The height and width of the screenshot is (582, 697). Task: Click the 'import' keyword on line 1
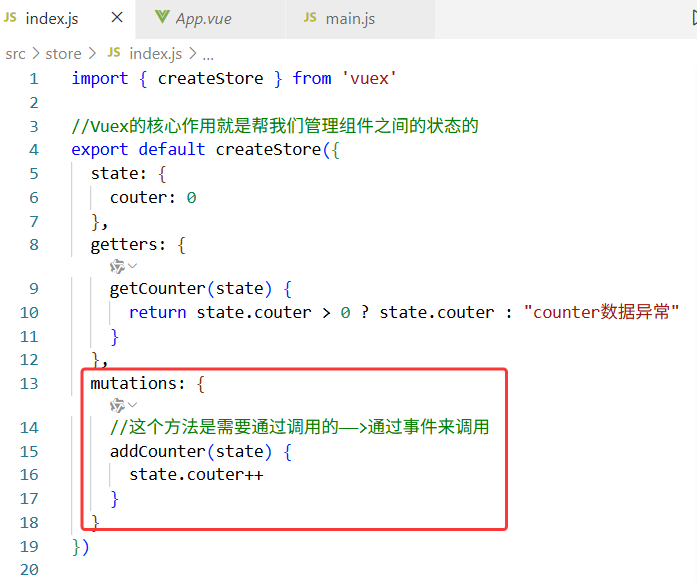click(x=100, y=79)
